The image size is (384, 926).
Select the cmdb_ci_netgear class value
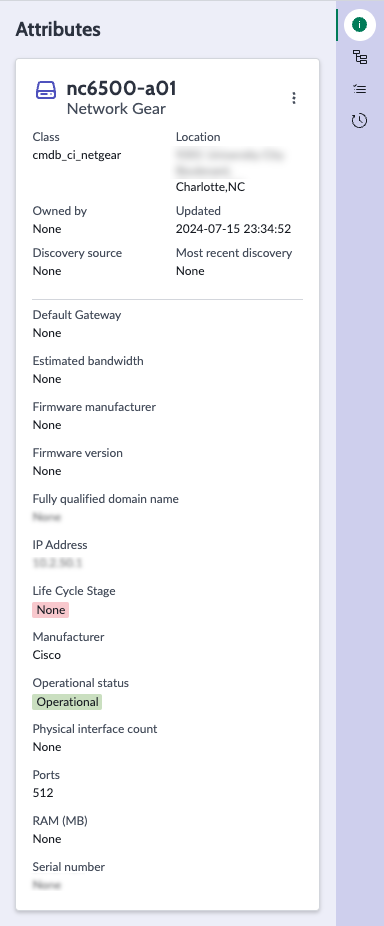[x=77, y=155]
